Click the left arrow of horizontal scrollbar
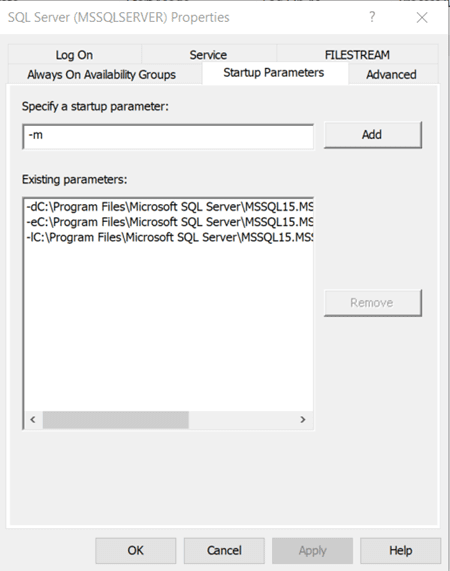Image resolution: width=450 pixels, height=571 pixels. 33,420
